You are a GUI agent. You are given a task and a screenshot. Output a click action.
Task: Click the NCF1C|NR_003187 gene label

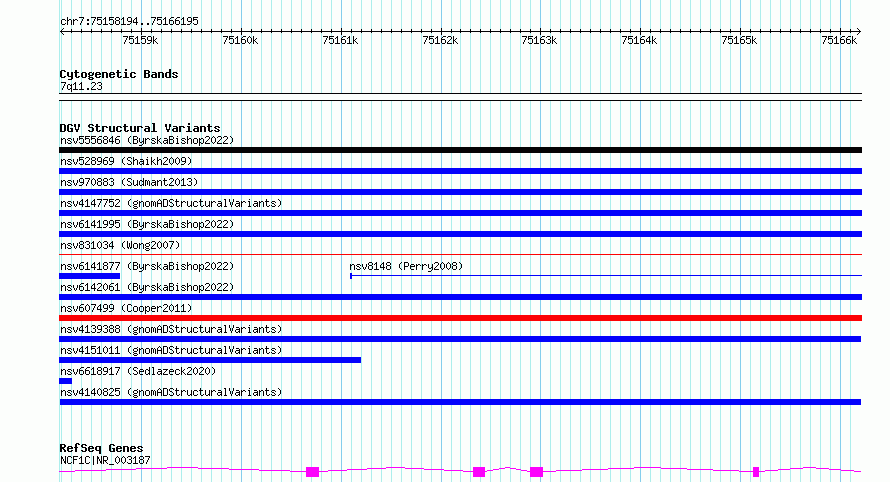click(x=105, y=460)
